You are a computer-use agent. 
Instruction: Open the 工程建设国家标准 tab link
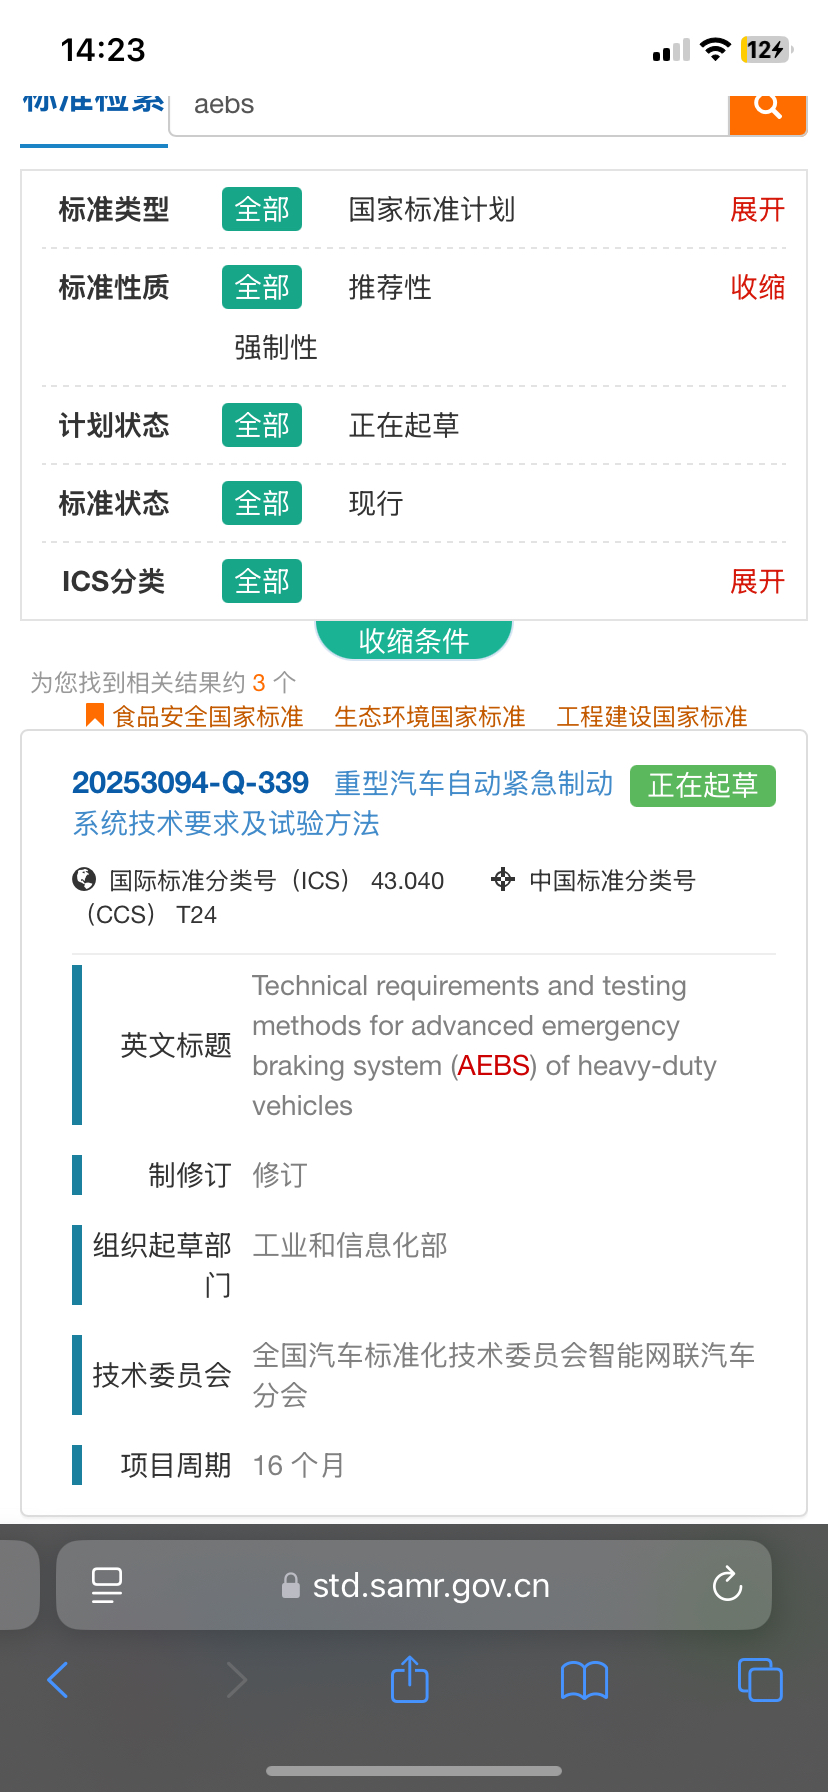click(x=652, y=717)
